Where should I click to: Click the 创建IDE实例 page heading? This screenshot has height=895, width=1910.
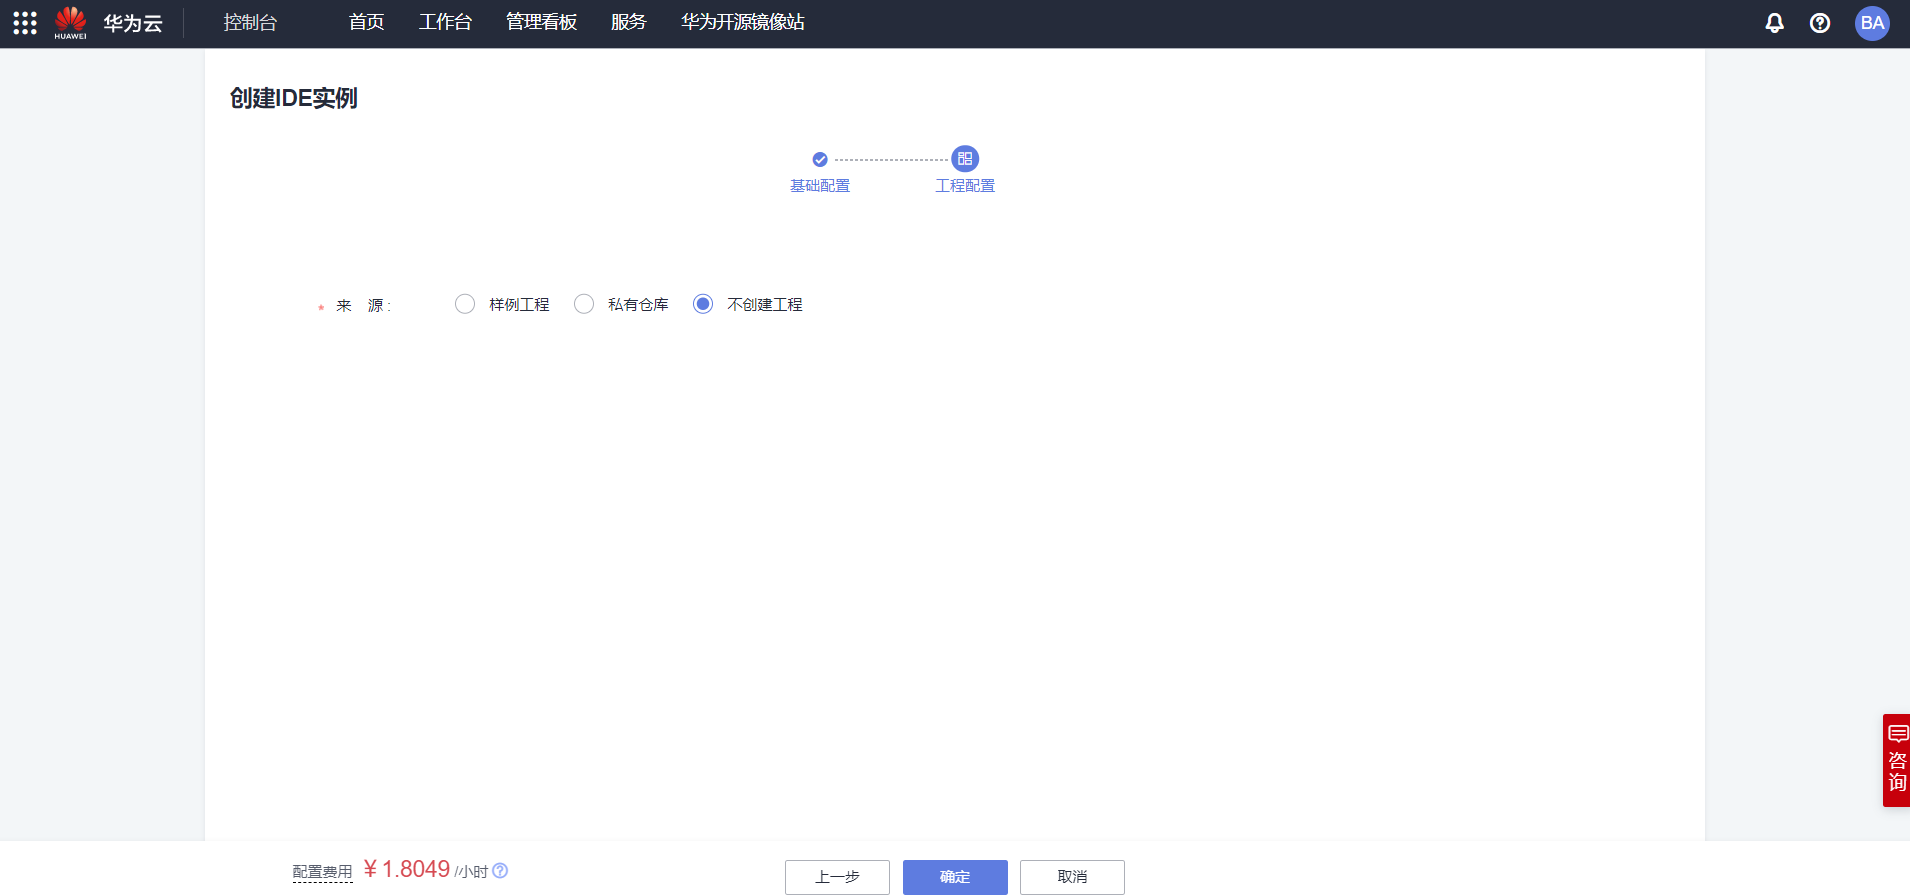(x=294, y=98)
